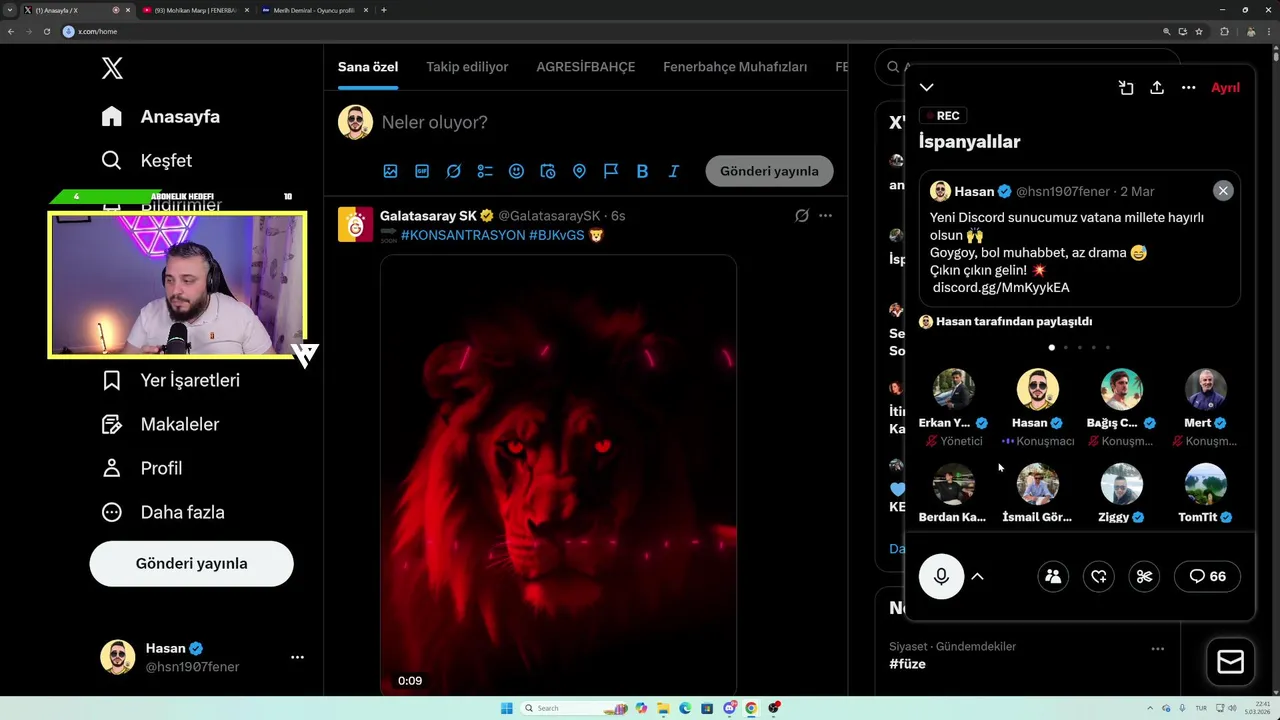The image size is (1280, 720).
Task: Toggle italic text formatting
Action: point(674,171)
